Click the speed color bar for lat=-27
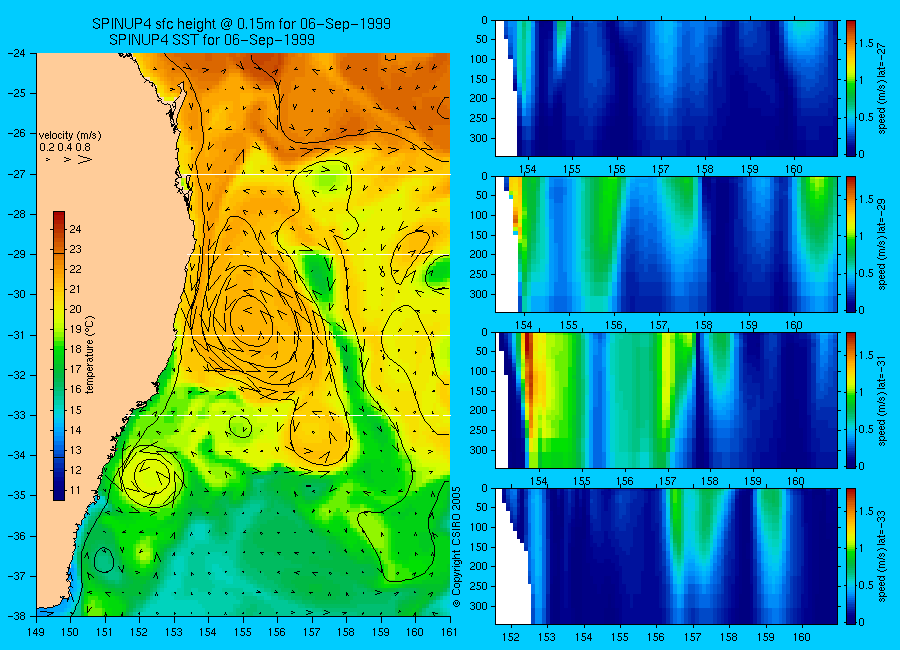 point(851,88)
